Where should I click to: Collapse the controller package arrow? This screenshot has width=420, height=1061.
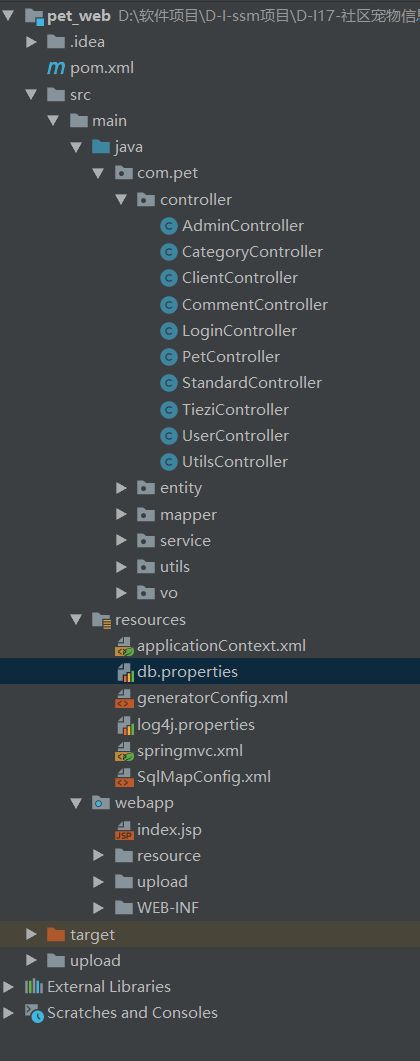pyautogui.click(x=121, y=200)
